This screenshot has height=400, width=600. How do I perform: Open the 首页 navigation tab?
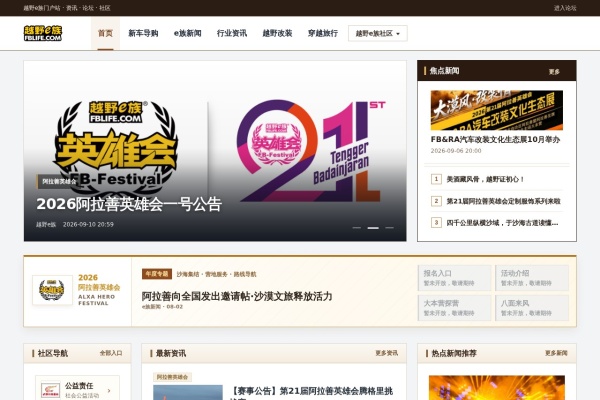click(x=105, y=33)
